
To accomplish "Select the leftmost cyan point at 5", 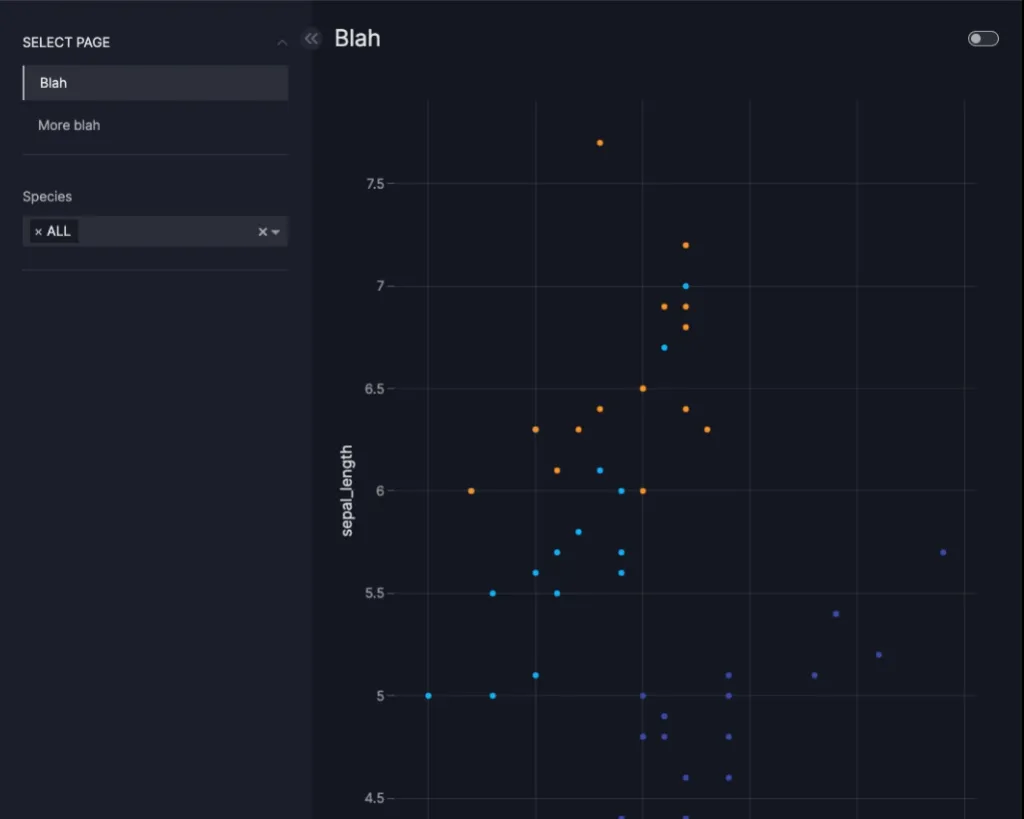I will tap(428, 696).
